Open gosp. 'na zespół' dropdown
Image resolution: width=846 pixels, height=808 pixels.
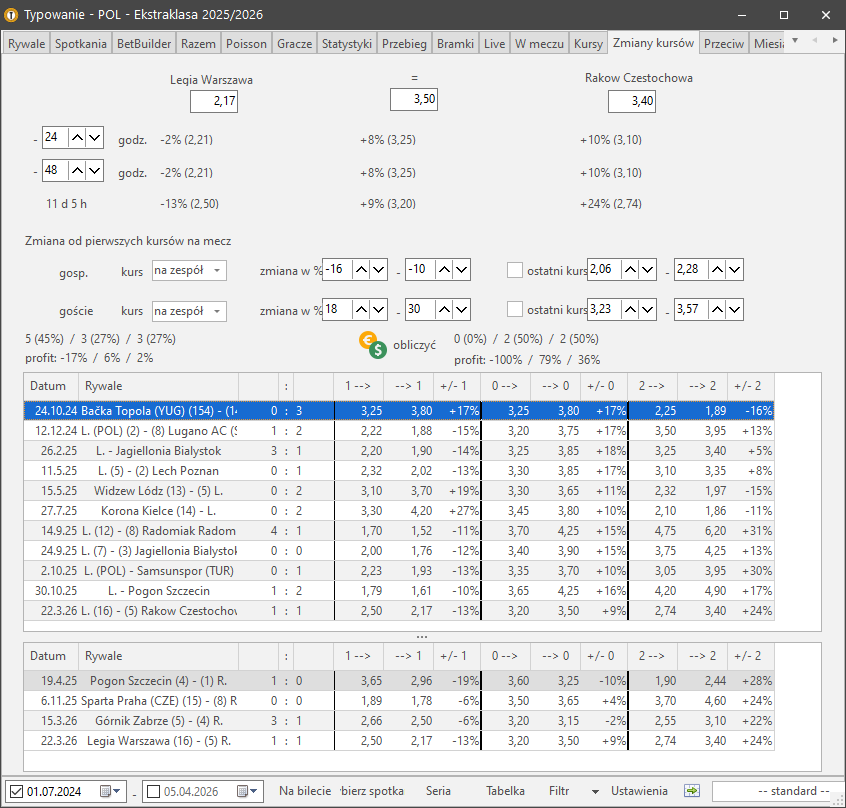(x=189, y=271)
